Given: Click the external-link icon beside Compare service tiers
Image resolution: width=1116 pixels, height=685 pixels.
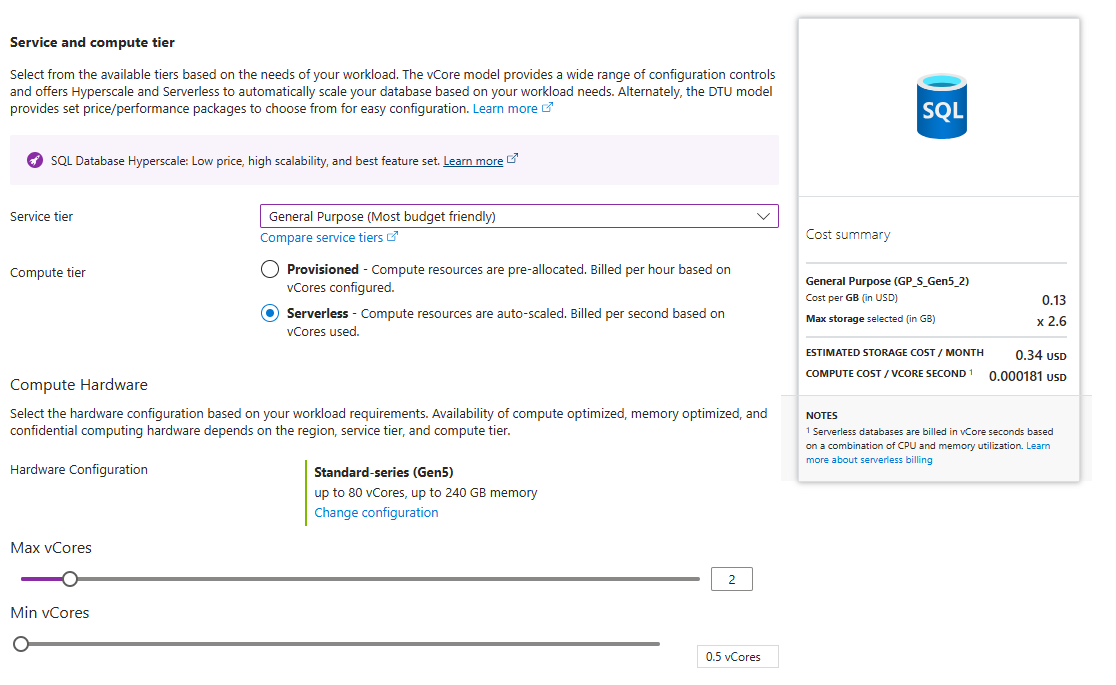Looking at the screenshot, I should click(x=392, y=236).
